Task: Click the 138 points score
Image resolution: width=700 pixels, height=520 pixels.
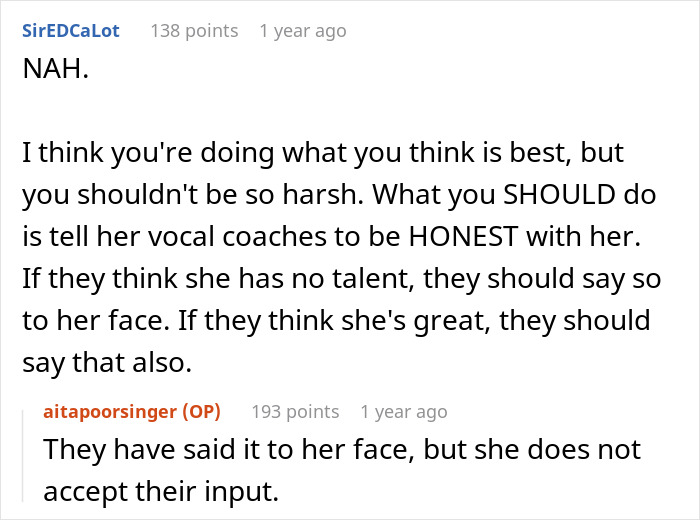Action: click(x=194, y=30)
